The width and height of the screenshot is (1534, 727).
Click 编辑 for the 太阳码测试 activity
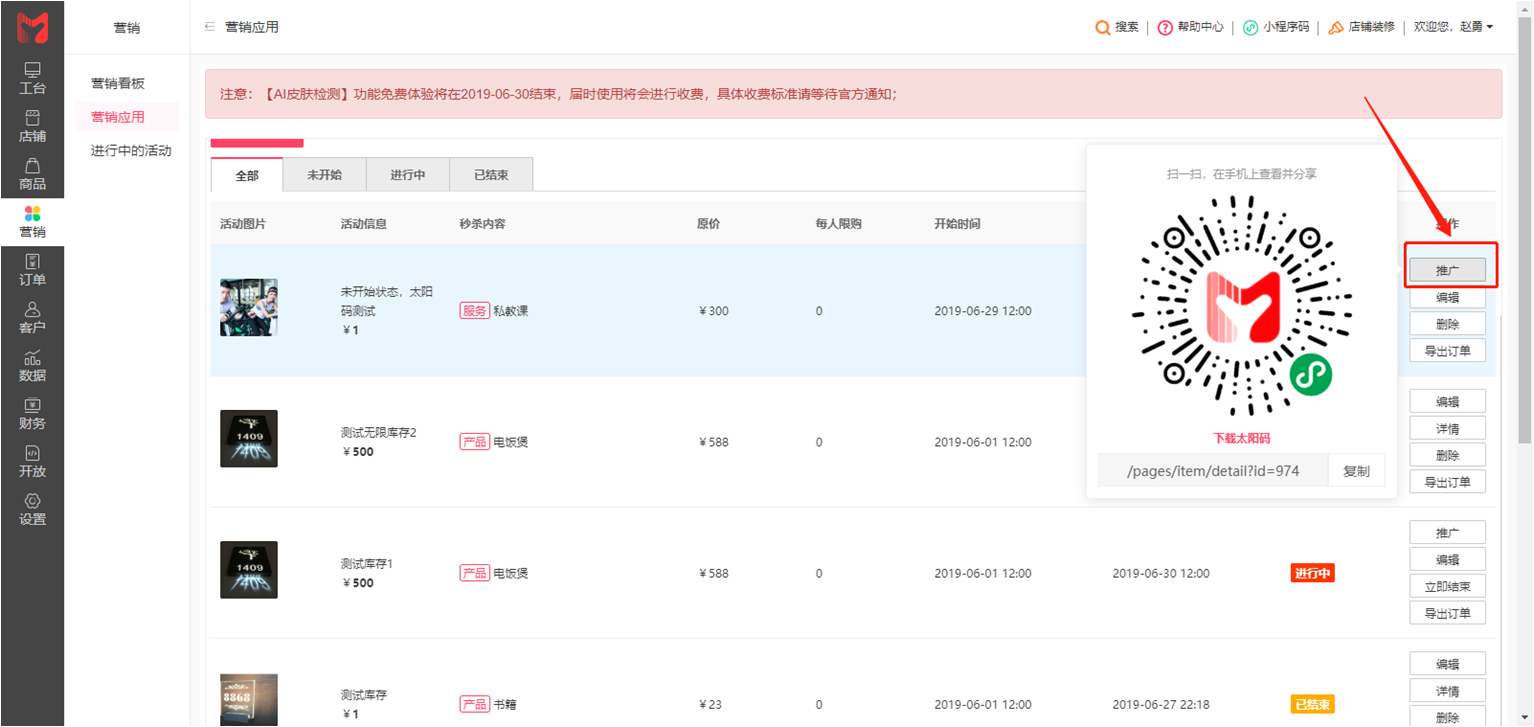coord(1447,297)
